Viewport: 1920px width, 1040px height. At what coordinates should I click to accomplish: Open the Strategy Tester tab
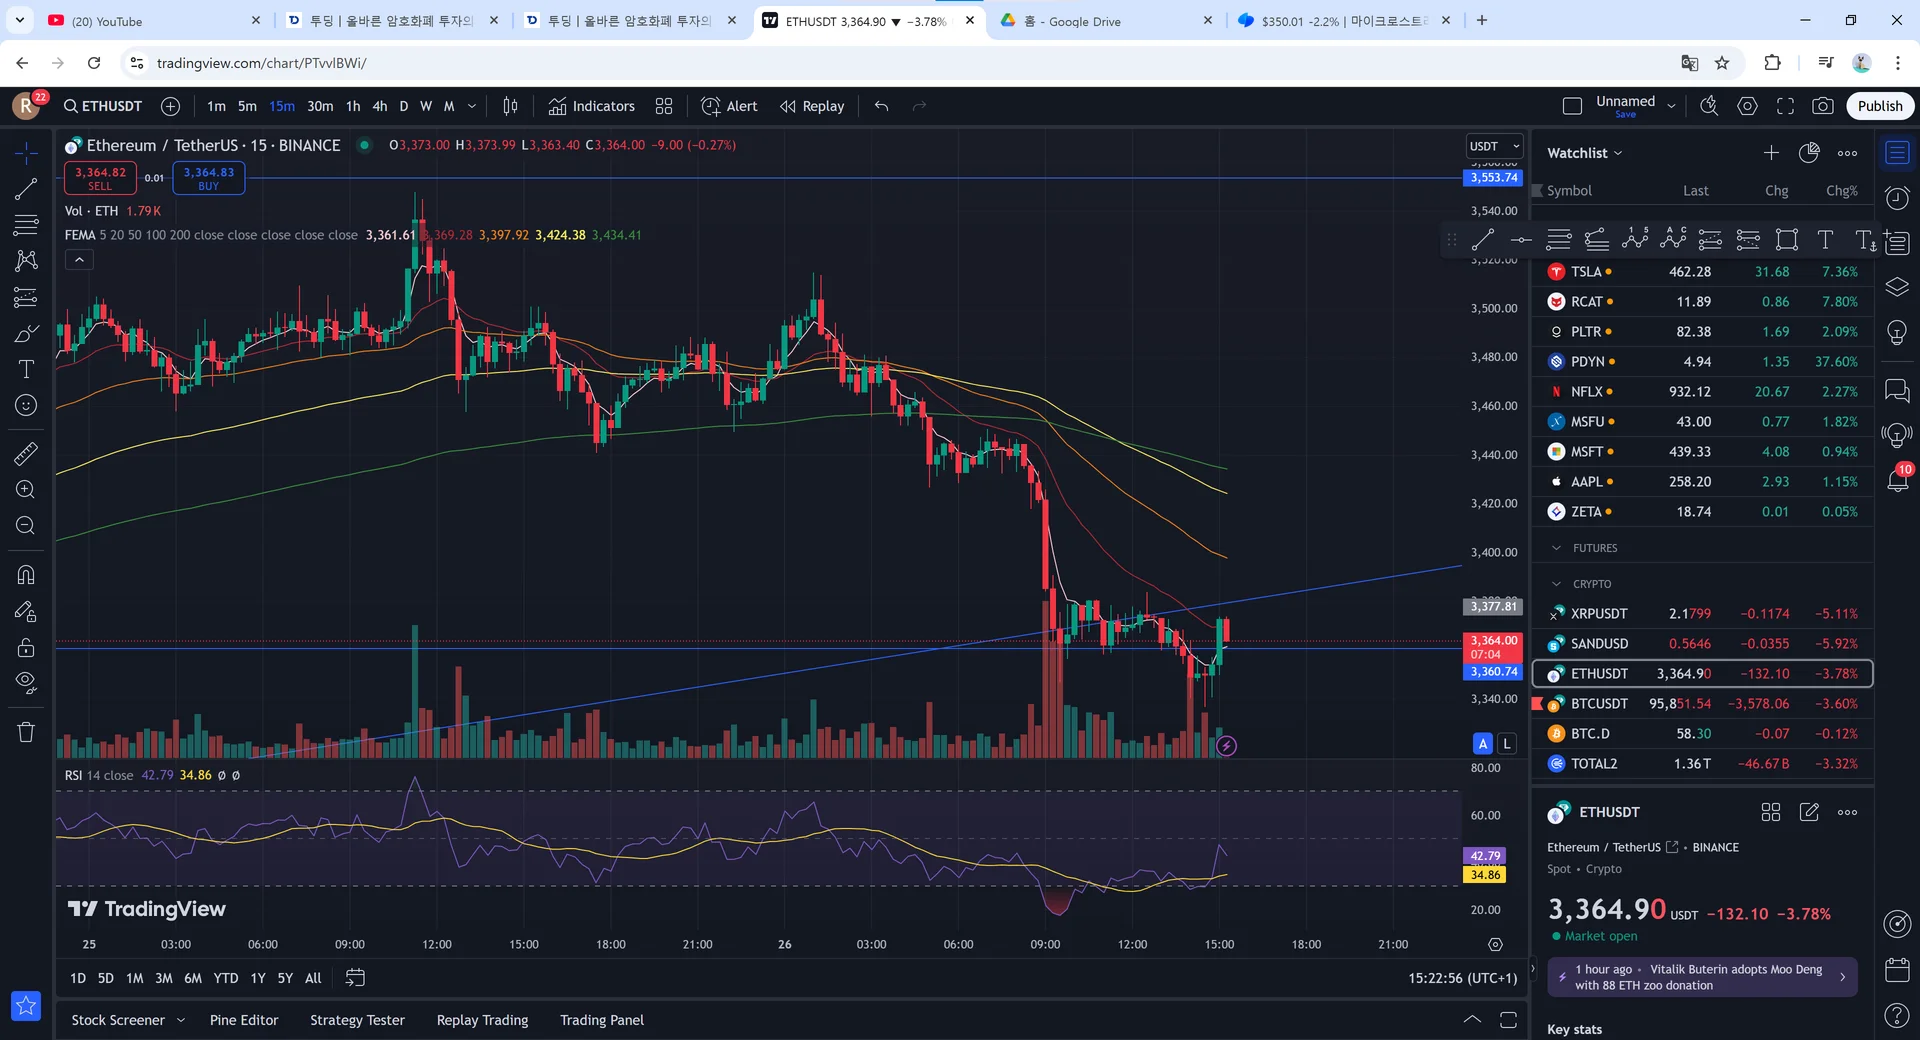[x=357, y=1020]
